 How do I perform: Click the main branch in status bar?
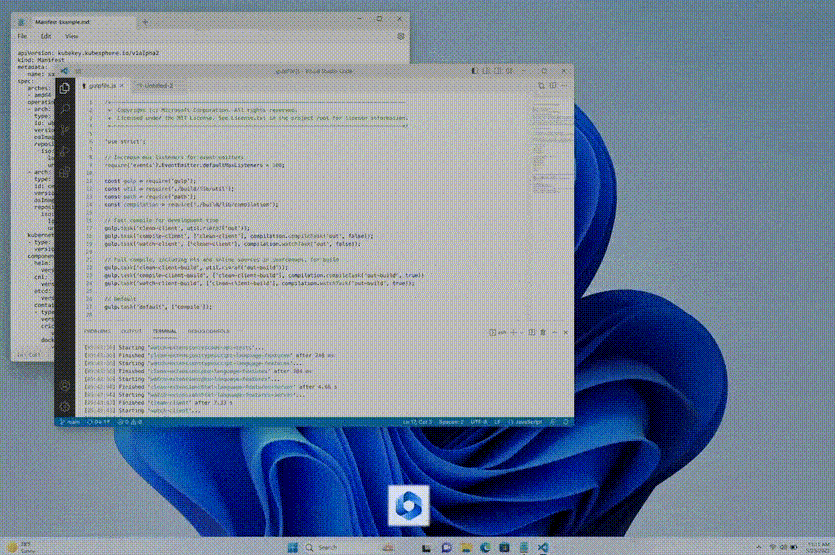pyautogui.click(x=70, y=422)
